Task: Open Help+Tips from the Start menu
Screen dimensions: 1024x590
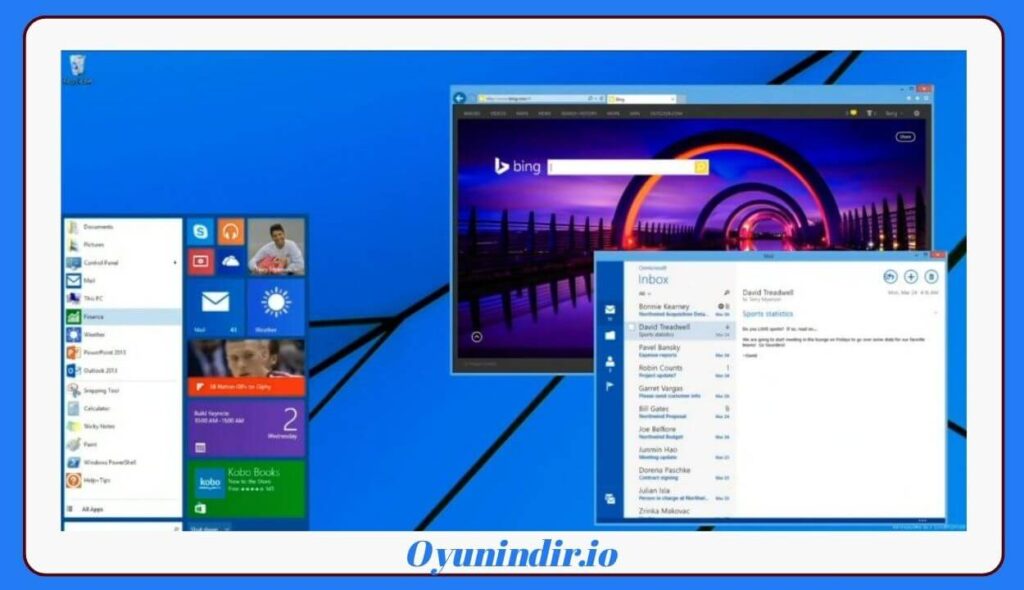Action: pyautogui.click(x=123, y=480)
